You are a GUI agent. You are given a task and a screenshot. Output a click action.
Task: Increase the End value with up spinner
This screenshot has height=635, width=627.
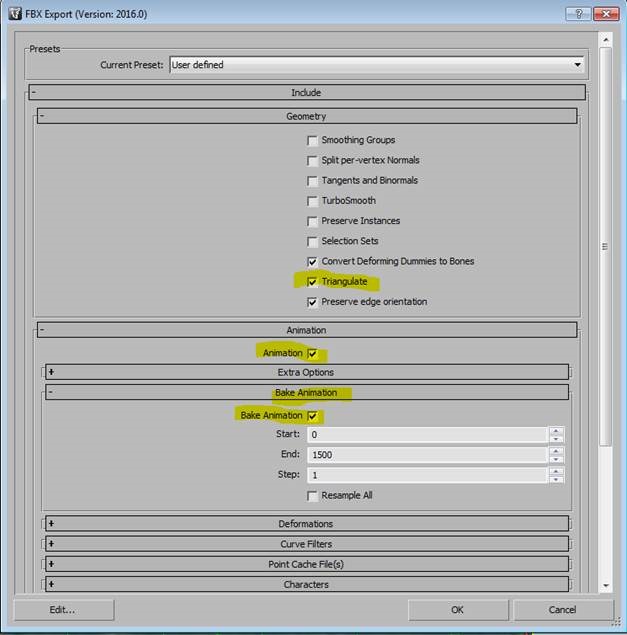[556, 451]
